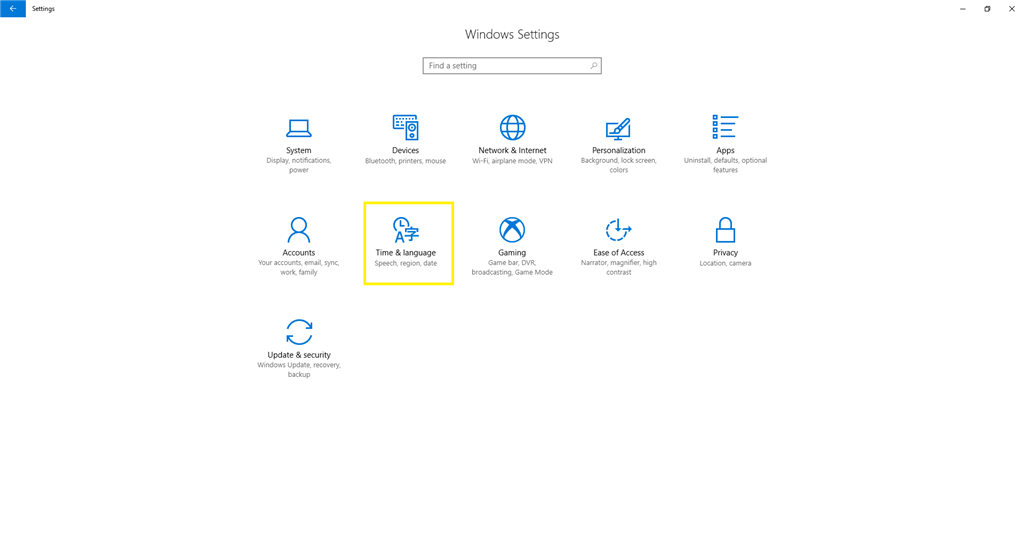
Task: Click "Narrator, magnifier, high contrast" description
Action: click(x=618, y=267)
